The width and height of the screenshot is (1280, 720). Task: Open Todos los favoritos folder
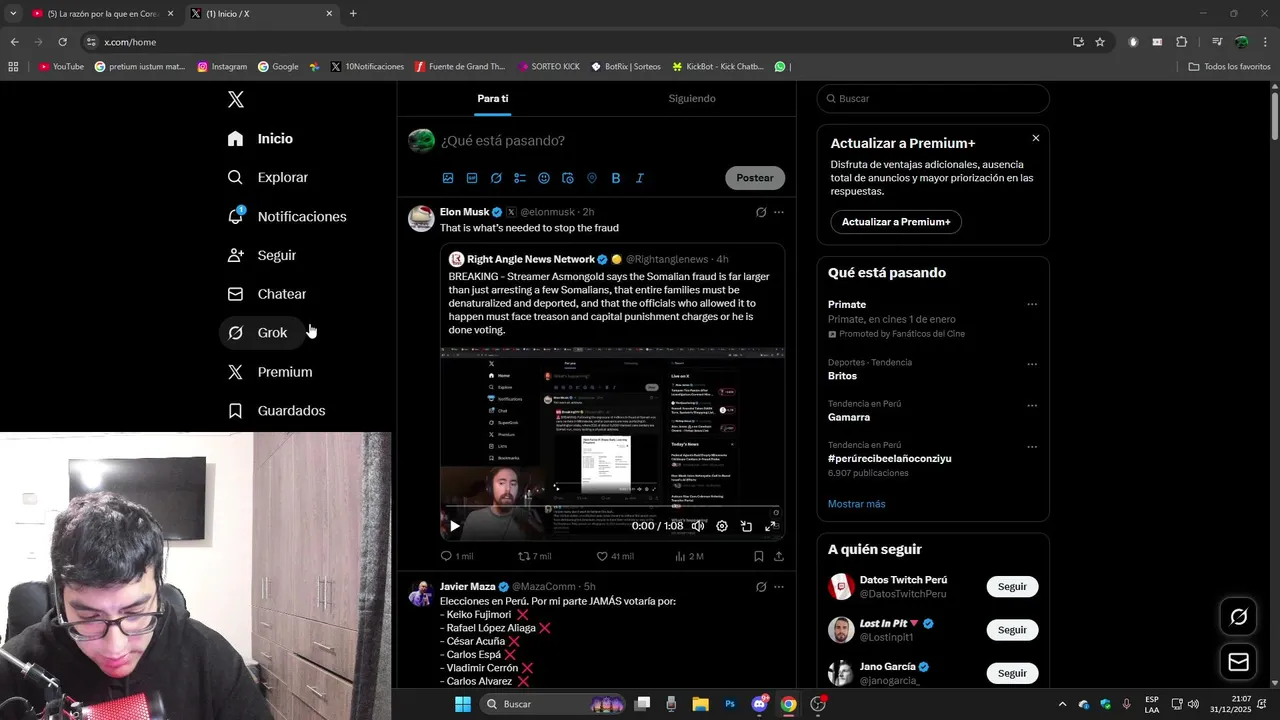click(1229, 67)
